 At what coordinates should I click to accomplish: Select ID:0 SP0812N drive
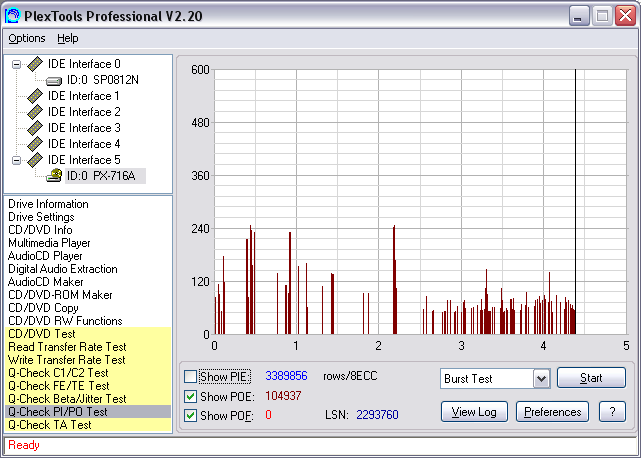tap(103, 80)
